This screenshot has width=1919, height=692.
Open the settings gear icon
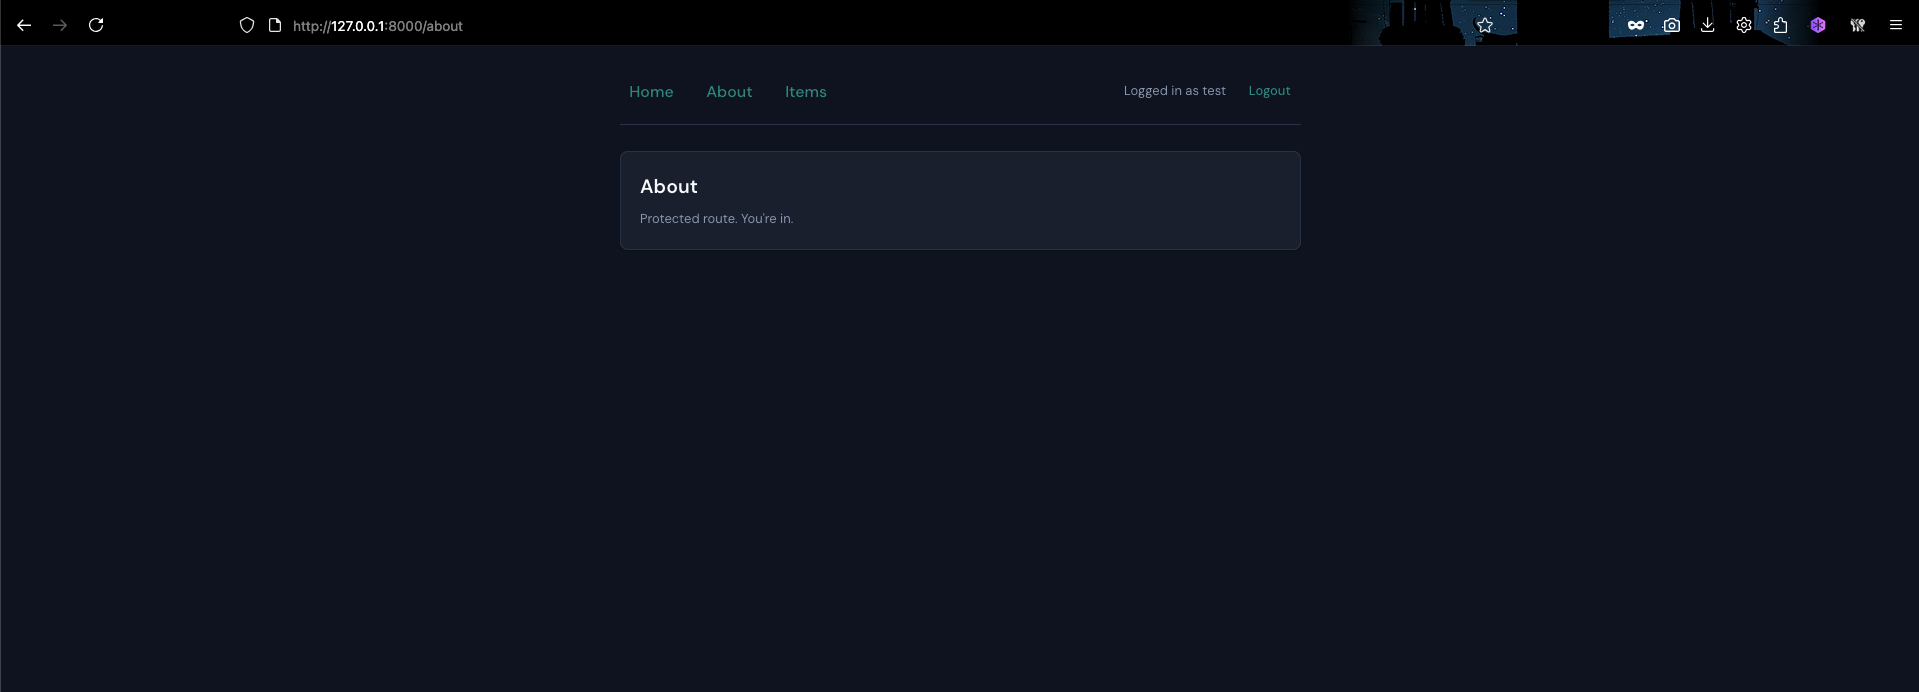(1744, 25)
